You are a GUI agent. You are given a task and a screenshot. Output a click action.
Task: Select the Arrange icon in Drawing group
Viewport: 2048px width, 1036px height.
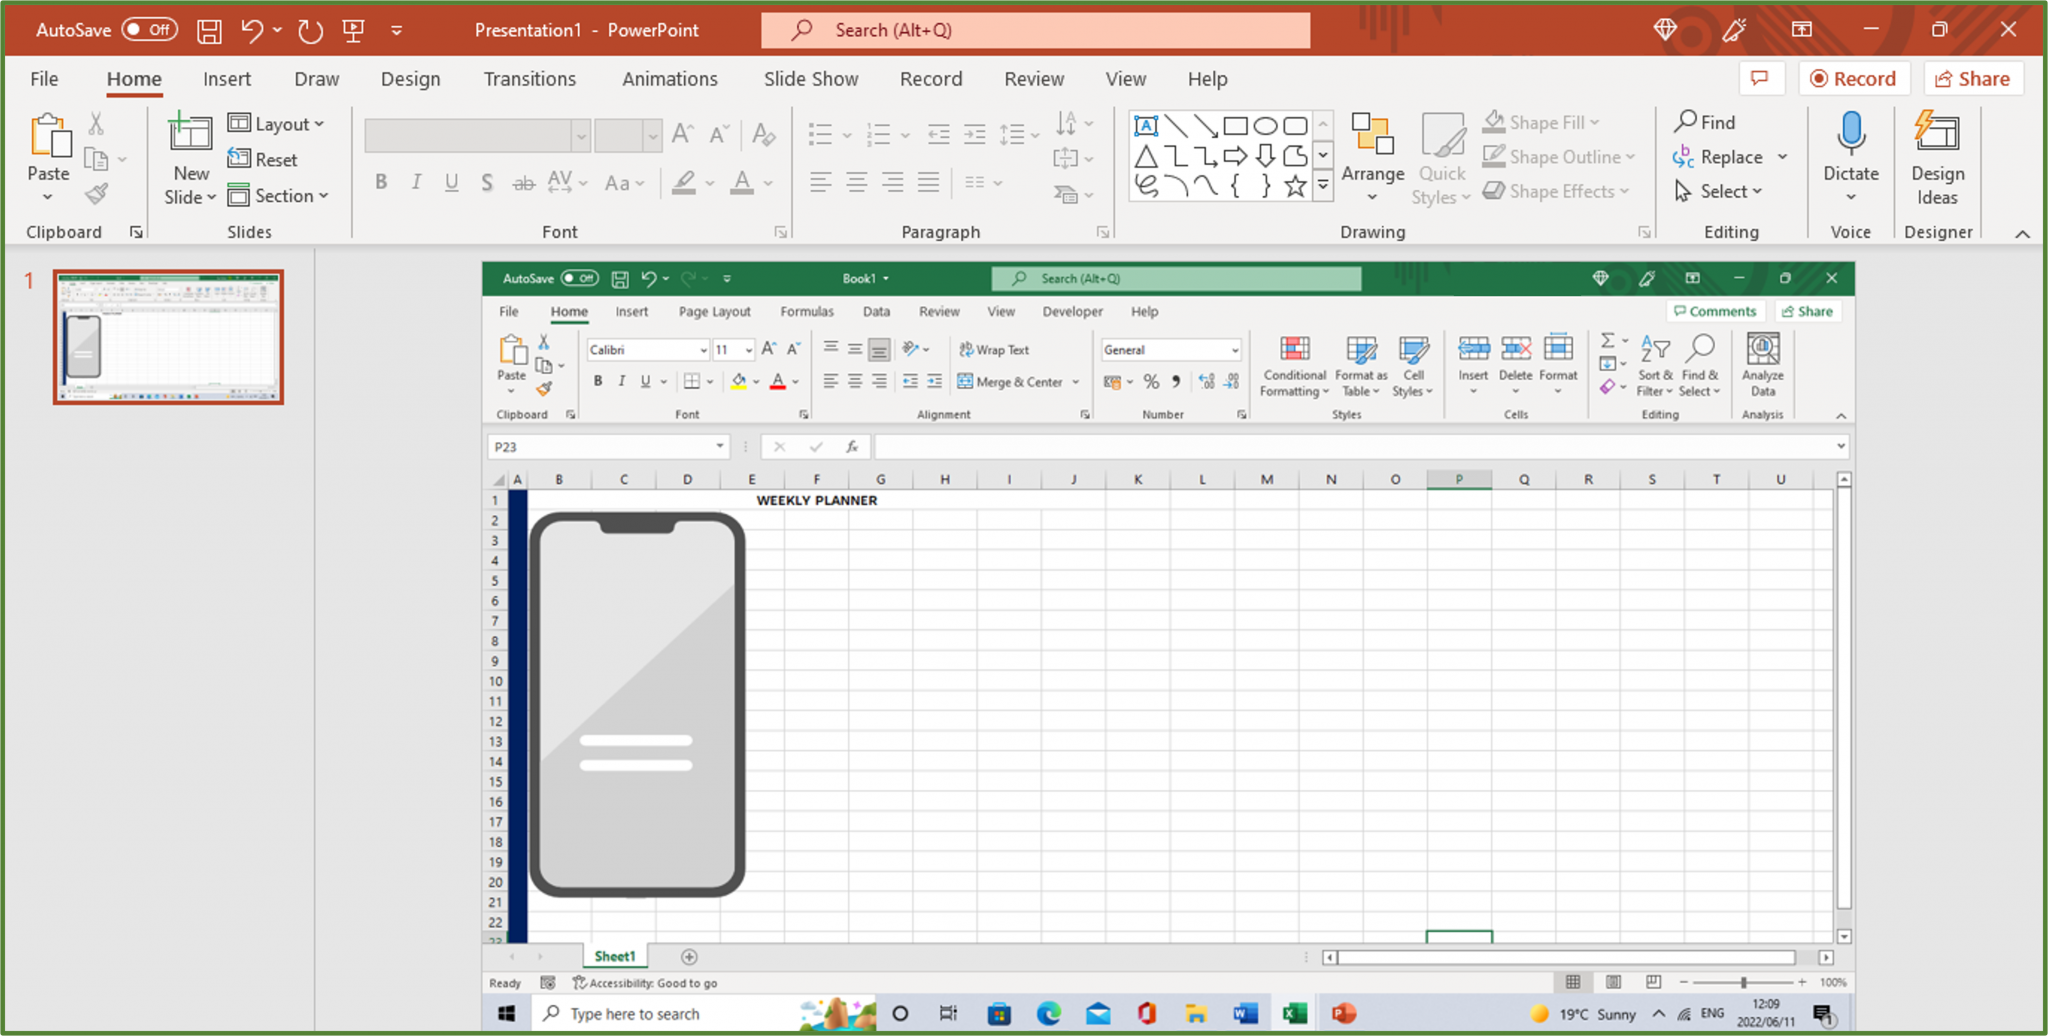point(1373,155)
